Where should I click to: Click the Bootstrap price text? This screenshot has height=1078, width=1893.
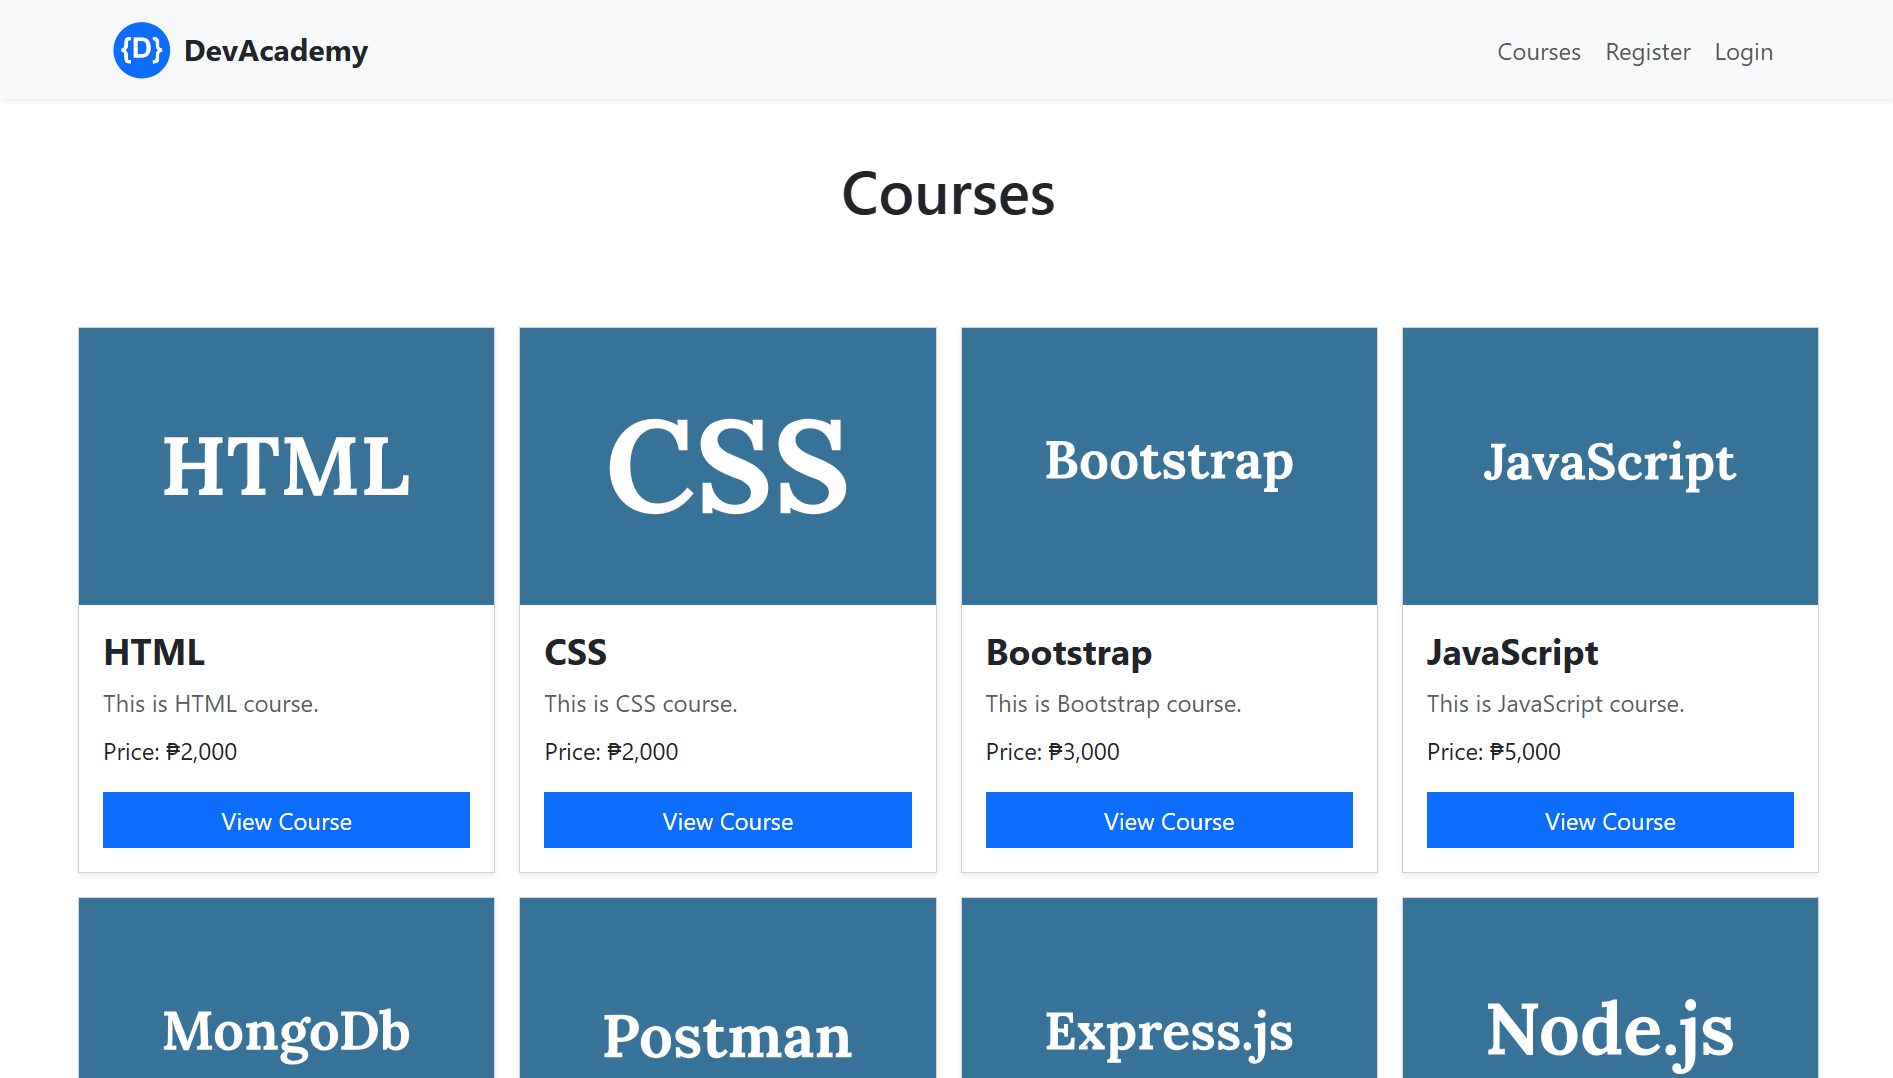click(x=1052, y=751)
